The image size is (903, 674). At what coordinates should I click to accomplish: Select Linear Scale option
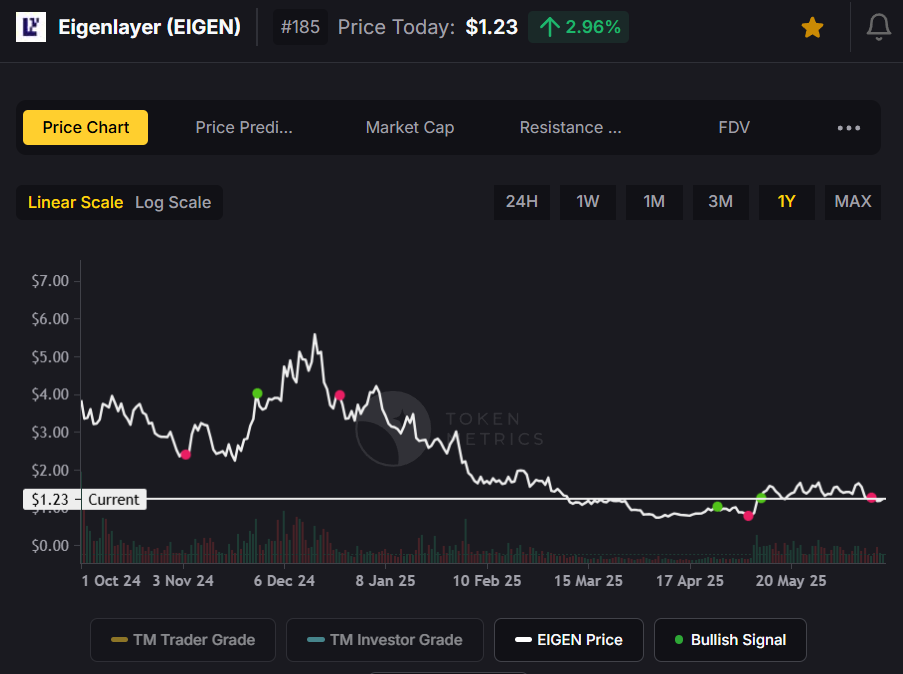click(x=75, y=202)
